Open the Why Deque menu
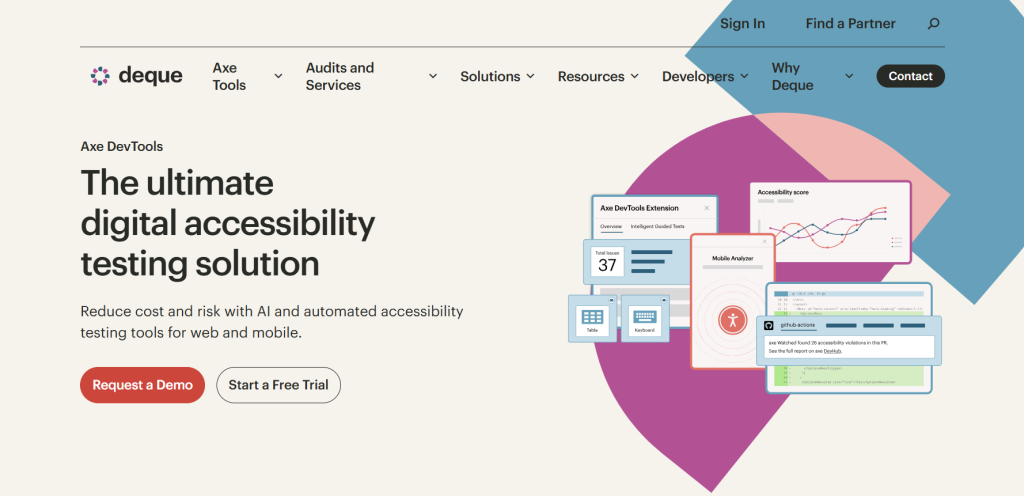1024x496 pixels. (792, 76)
